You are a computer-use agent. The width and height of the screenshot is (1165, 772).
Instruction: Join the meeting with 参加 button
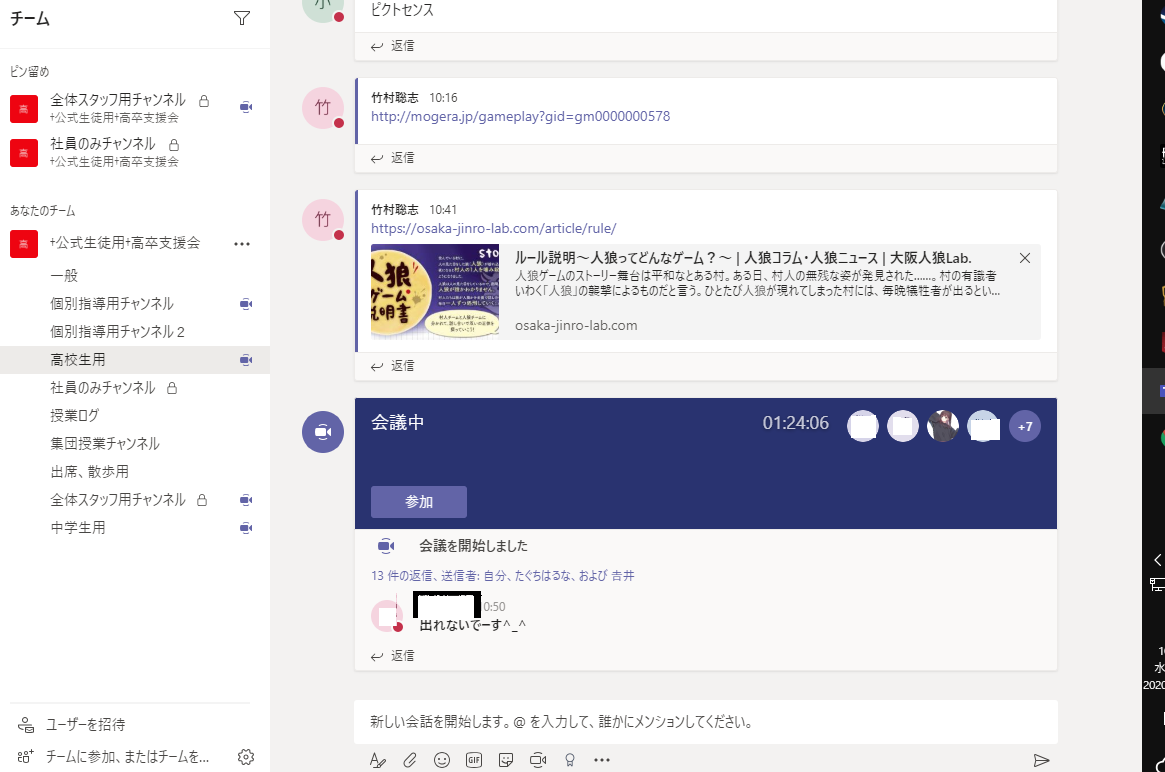pyautogui.click(x=418, y=502)
